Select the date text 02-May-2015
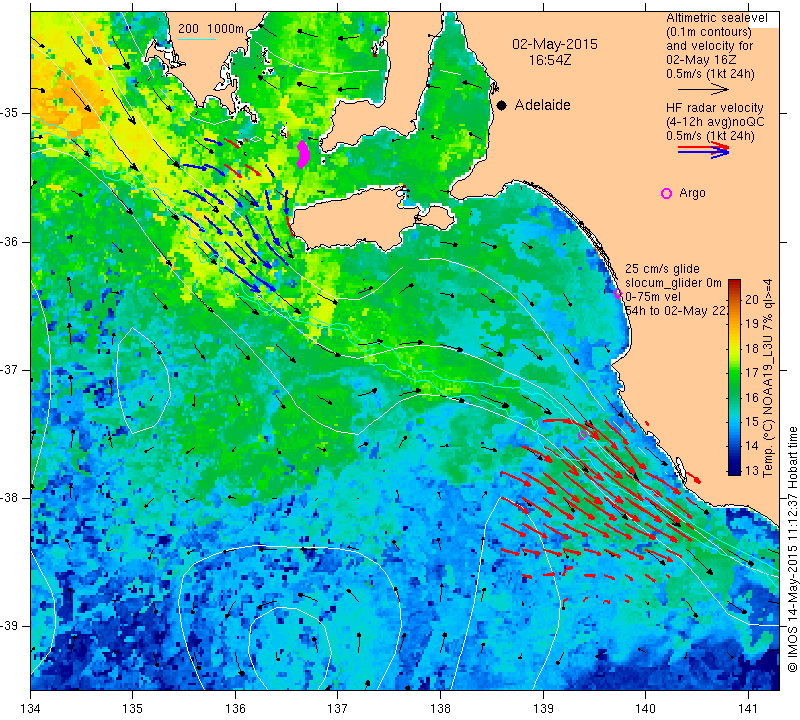The height and width of the screenshot is (720, 800). tap(555, 44)
